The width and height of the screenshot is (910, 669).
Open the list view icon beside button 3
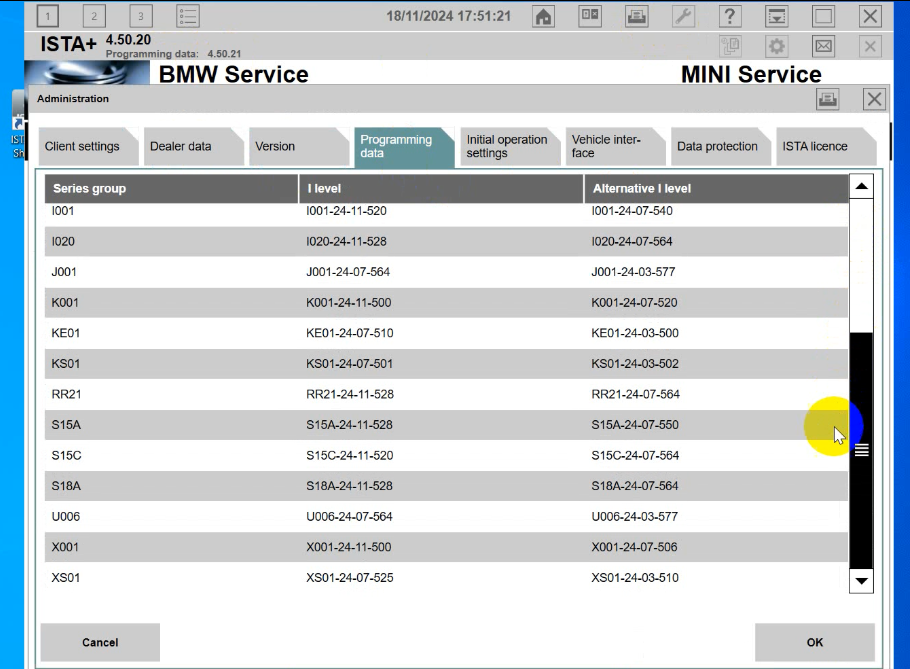click(187, 16)
